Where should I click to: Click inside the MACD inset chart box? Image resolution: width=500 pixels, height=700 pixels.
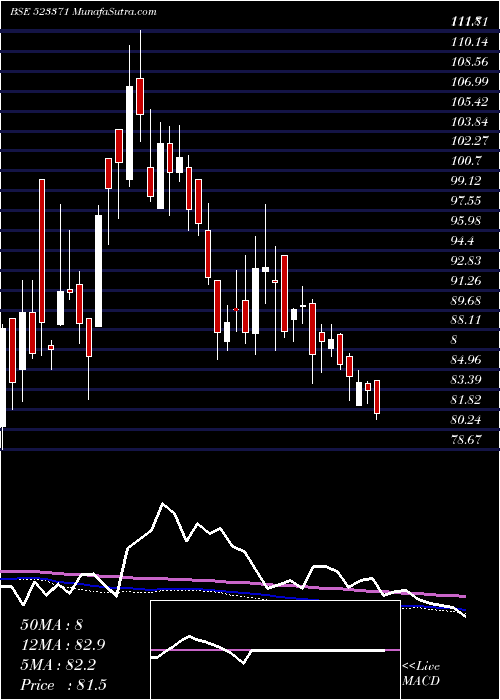coord(275,650)
